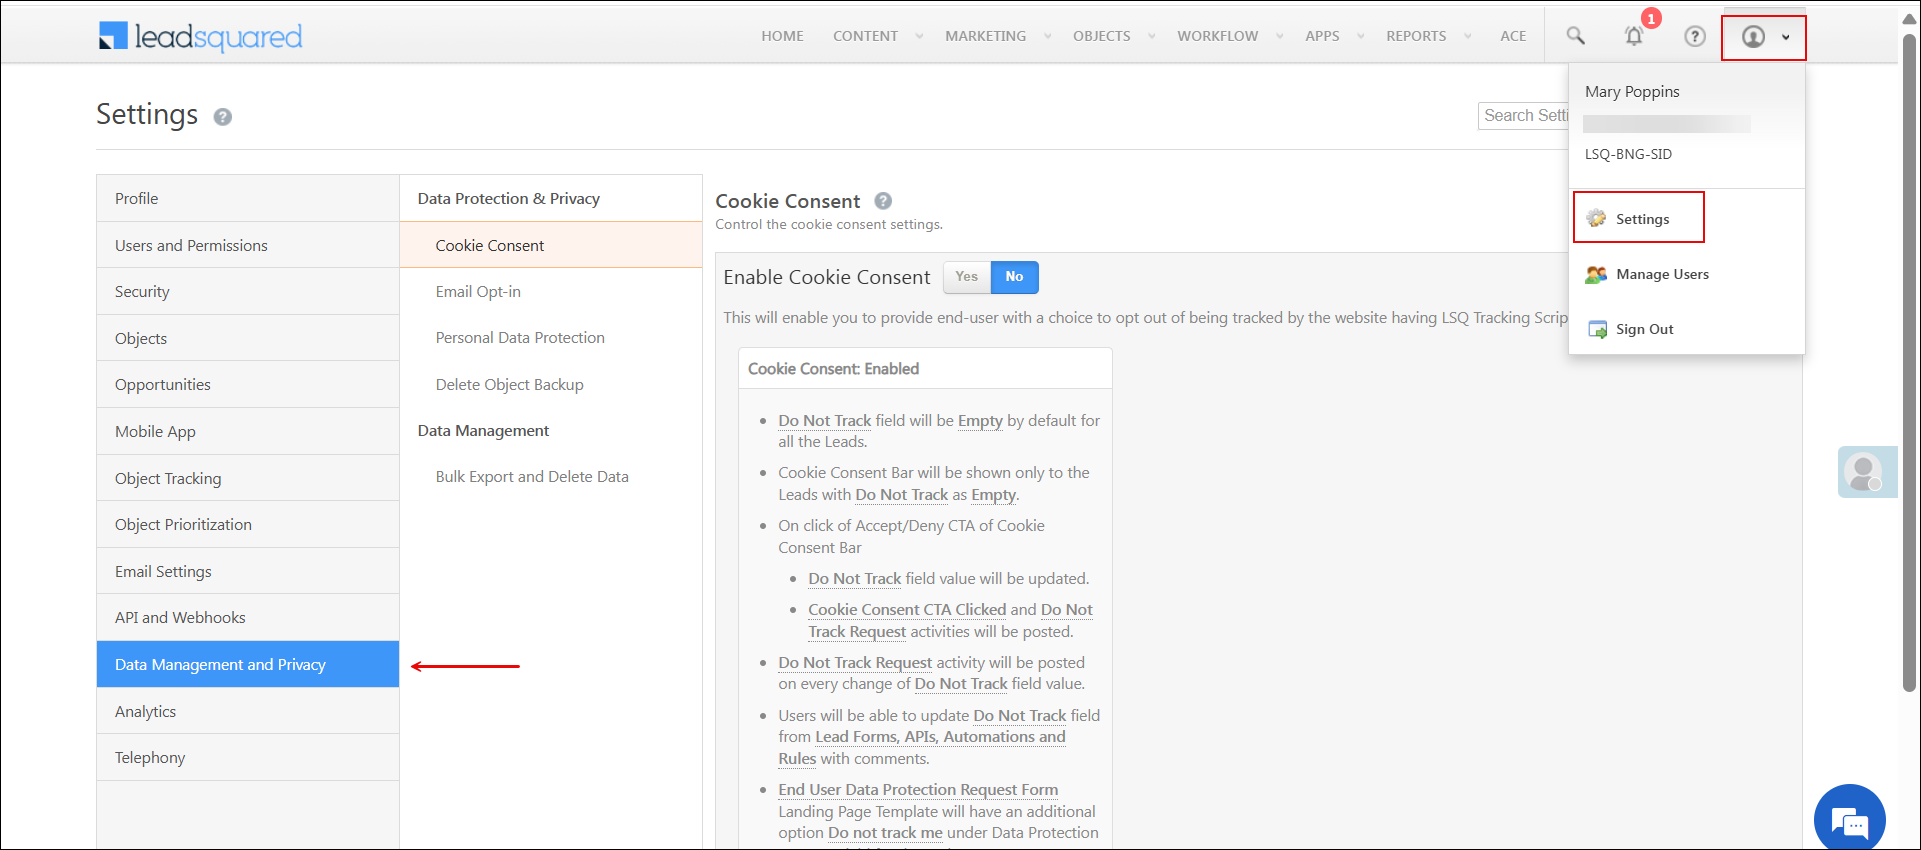Select Settings from the profile menu
The height and width of the screenshot is (850, 1921).
click(1641, 219)
